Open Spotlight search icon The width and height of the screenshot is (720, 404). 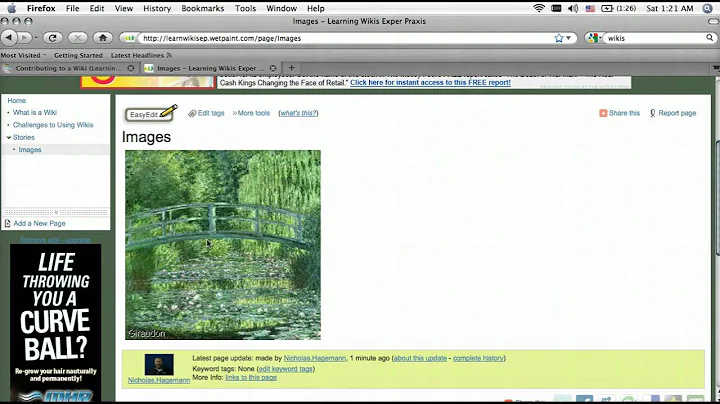click(x=708, y=8)
